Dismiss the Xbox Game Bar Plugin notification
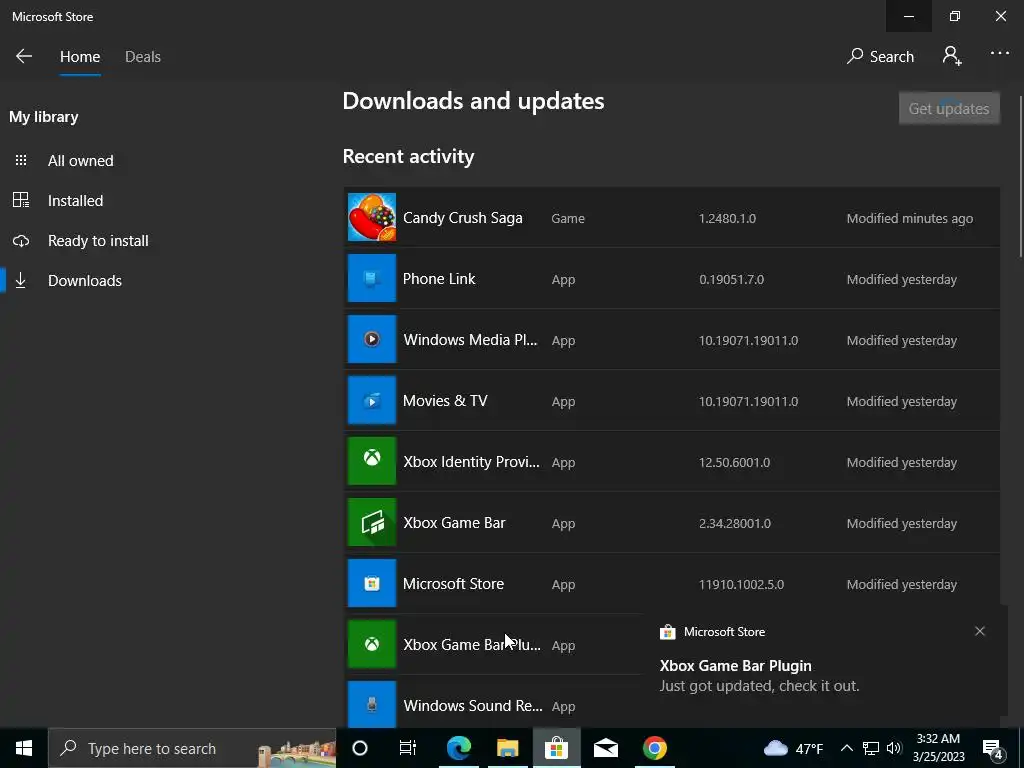 [x=980, y=631]
